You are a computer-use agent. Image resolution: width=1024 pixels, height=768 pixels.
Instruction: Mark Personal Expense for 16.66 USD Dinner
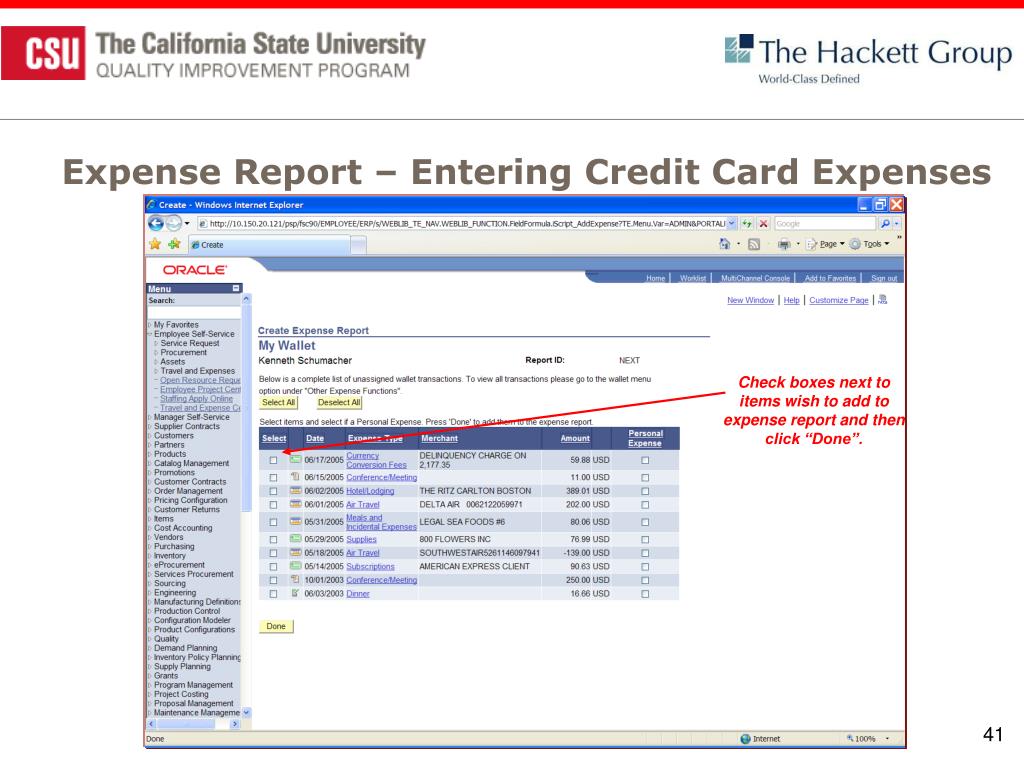[645, 594]
